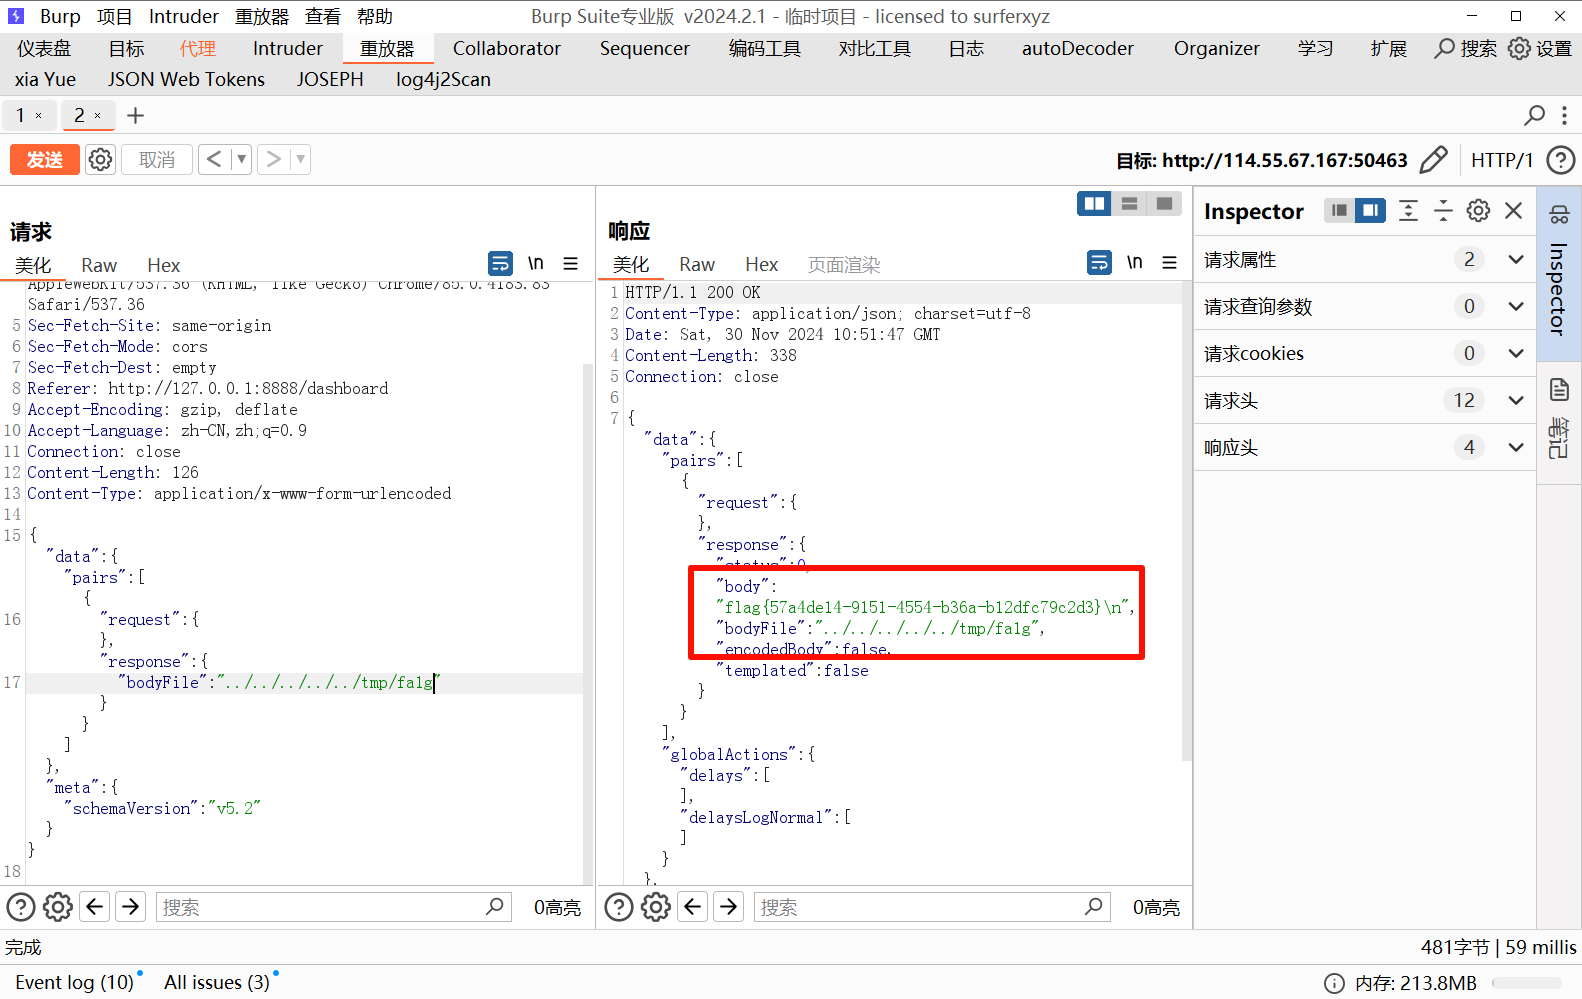Go to next request with forward arrow

coord(273,160)
